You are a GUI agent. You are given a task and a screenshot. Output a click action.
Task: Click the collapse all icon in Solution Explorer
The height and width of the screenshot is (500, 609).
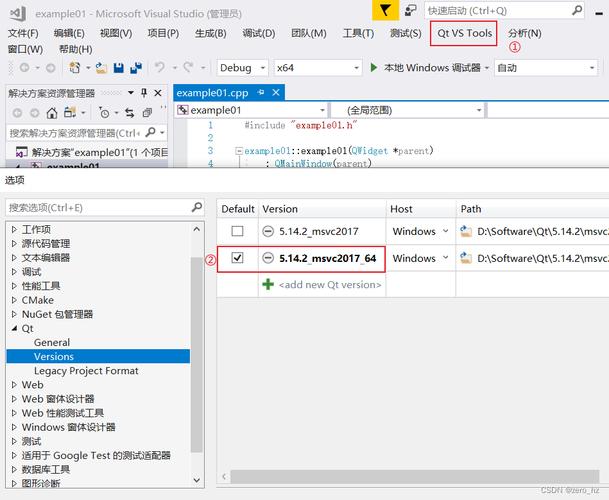tap(147, 113)
